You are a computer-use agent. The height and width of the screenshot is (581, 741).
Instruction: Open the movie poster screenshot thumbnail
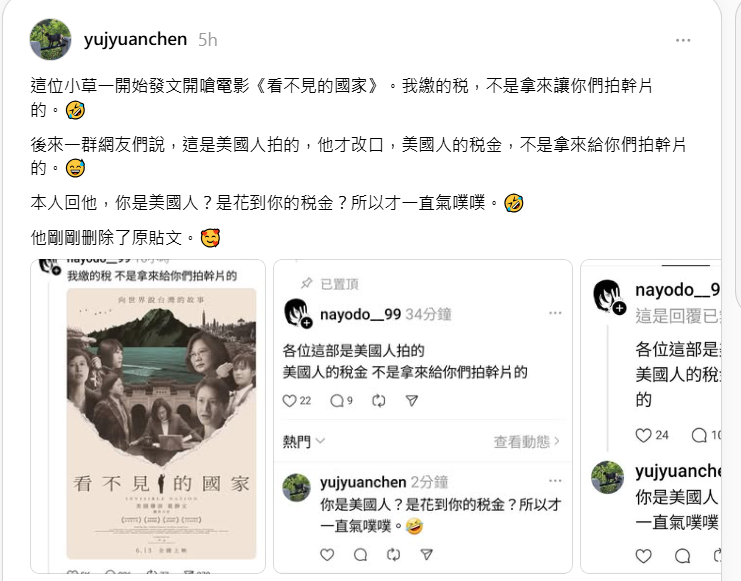tap(148, 416)
